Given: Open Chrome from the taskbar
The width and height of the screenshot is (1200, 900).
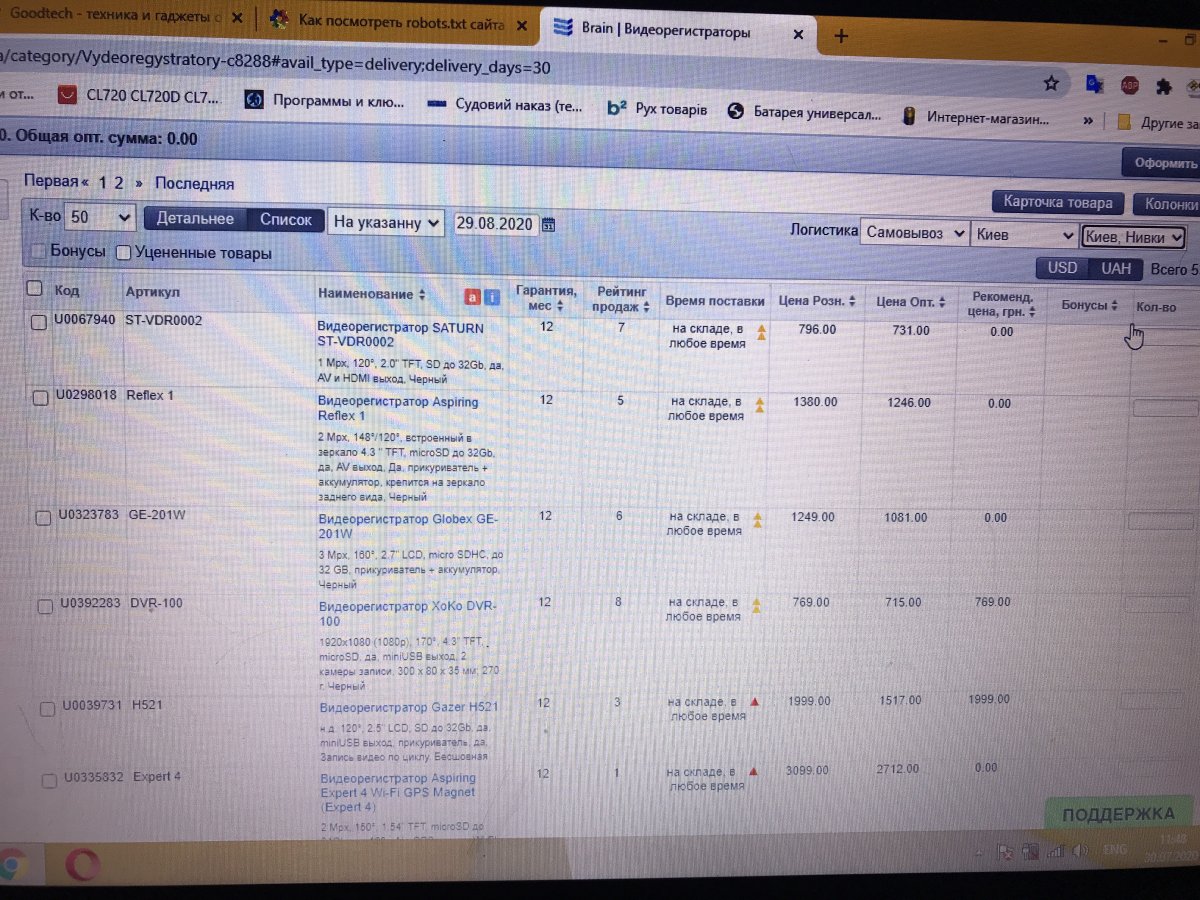Looking at the screenshot, I should tap(12, 866).
